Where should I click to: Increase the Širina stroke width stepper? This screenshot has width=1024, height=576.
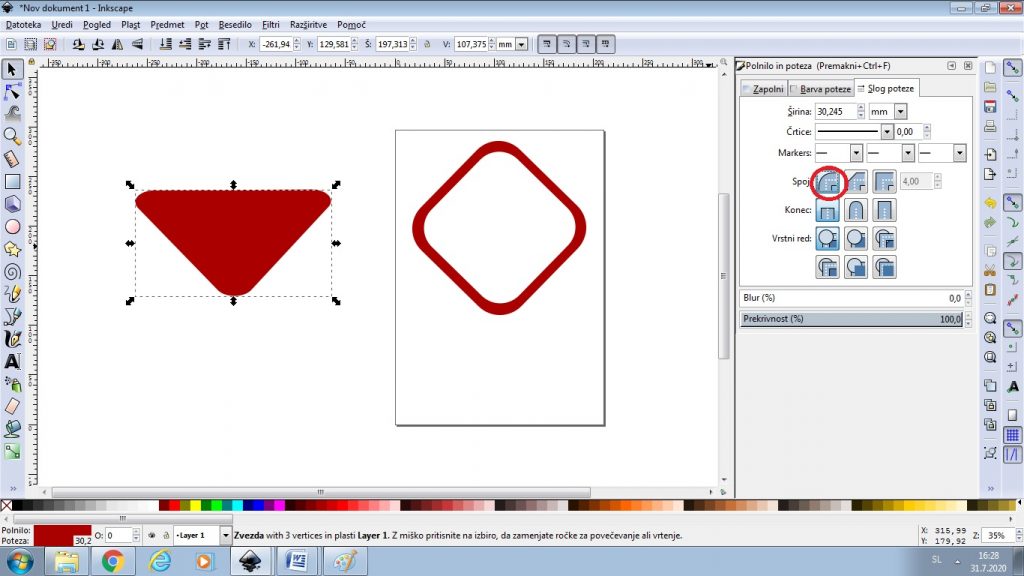point(861,108)
